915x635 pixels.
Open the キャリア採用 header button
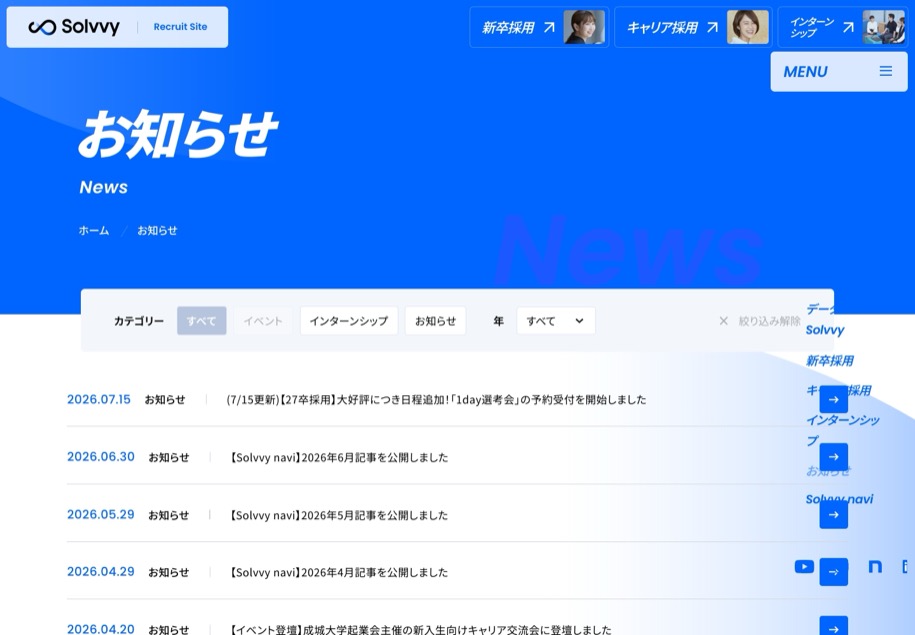point(693,27)
